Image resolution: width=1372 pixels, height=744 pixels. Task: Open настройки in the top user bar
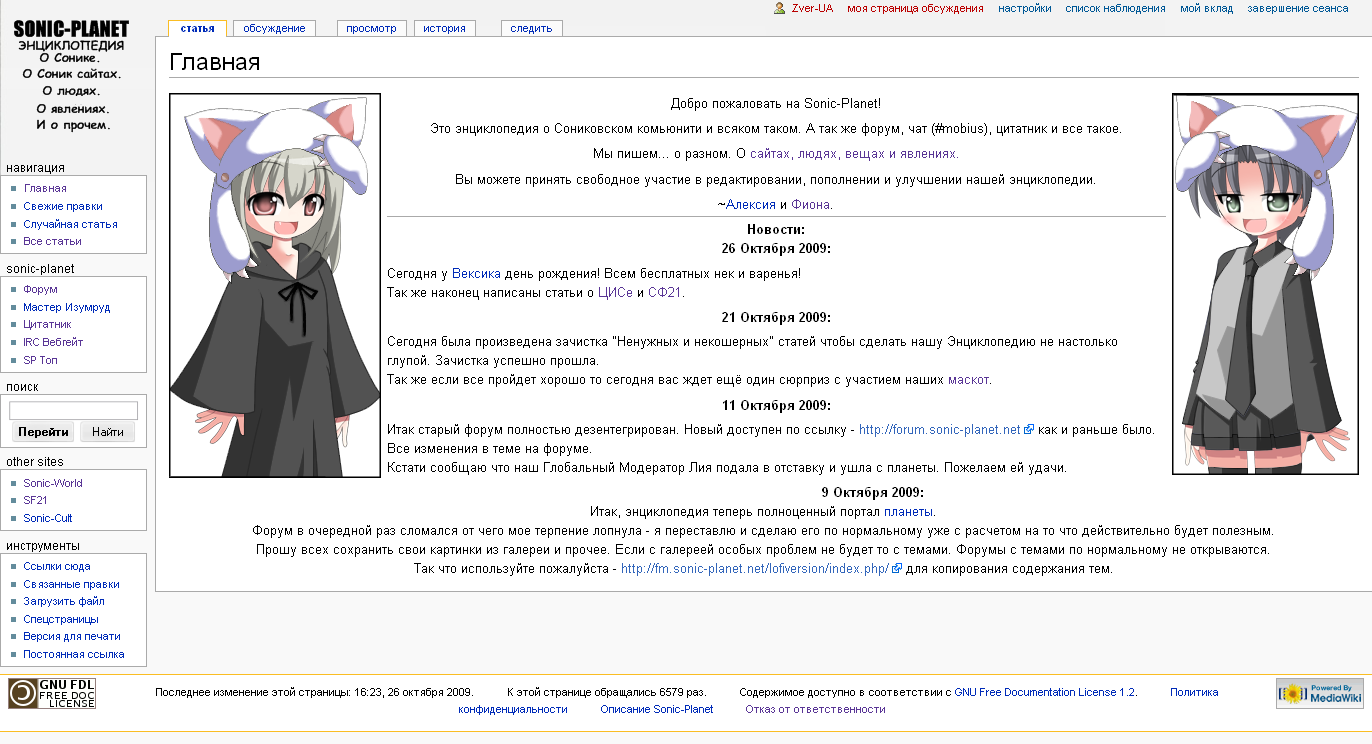1024,8
